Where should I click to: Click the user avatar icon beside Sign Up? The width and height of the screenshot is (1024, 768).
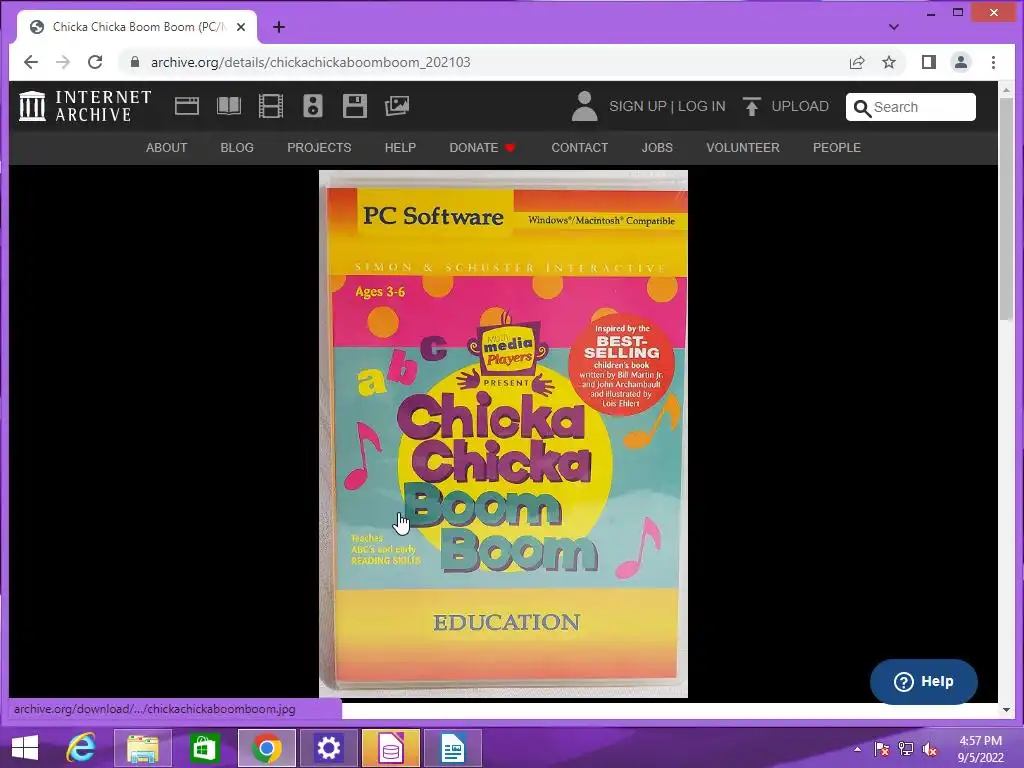pos(584,106)
